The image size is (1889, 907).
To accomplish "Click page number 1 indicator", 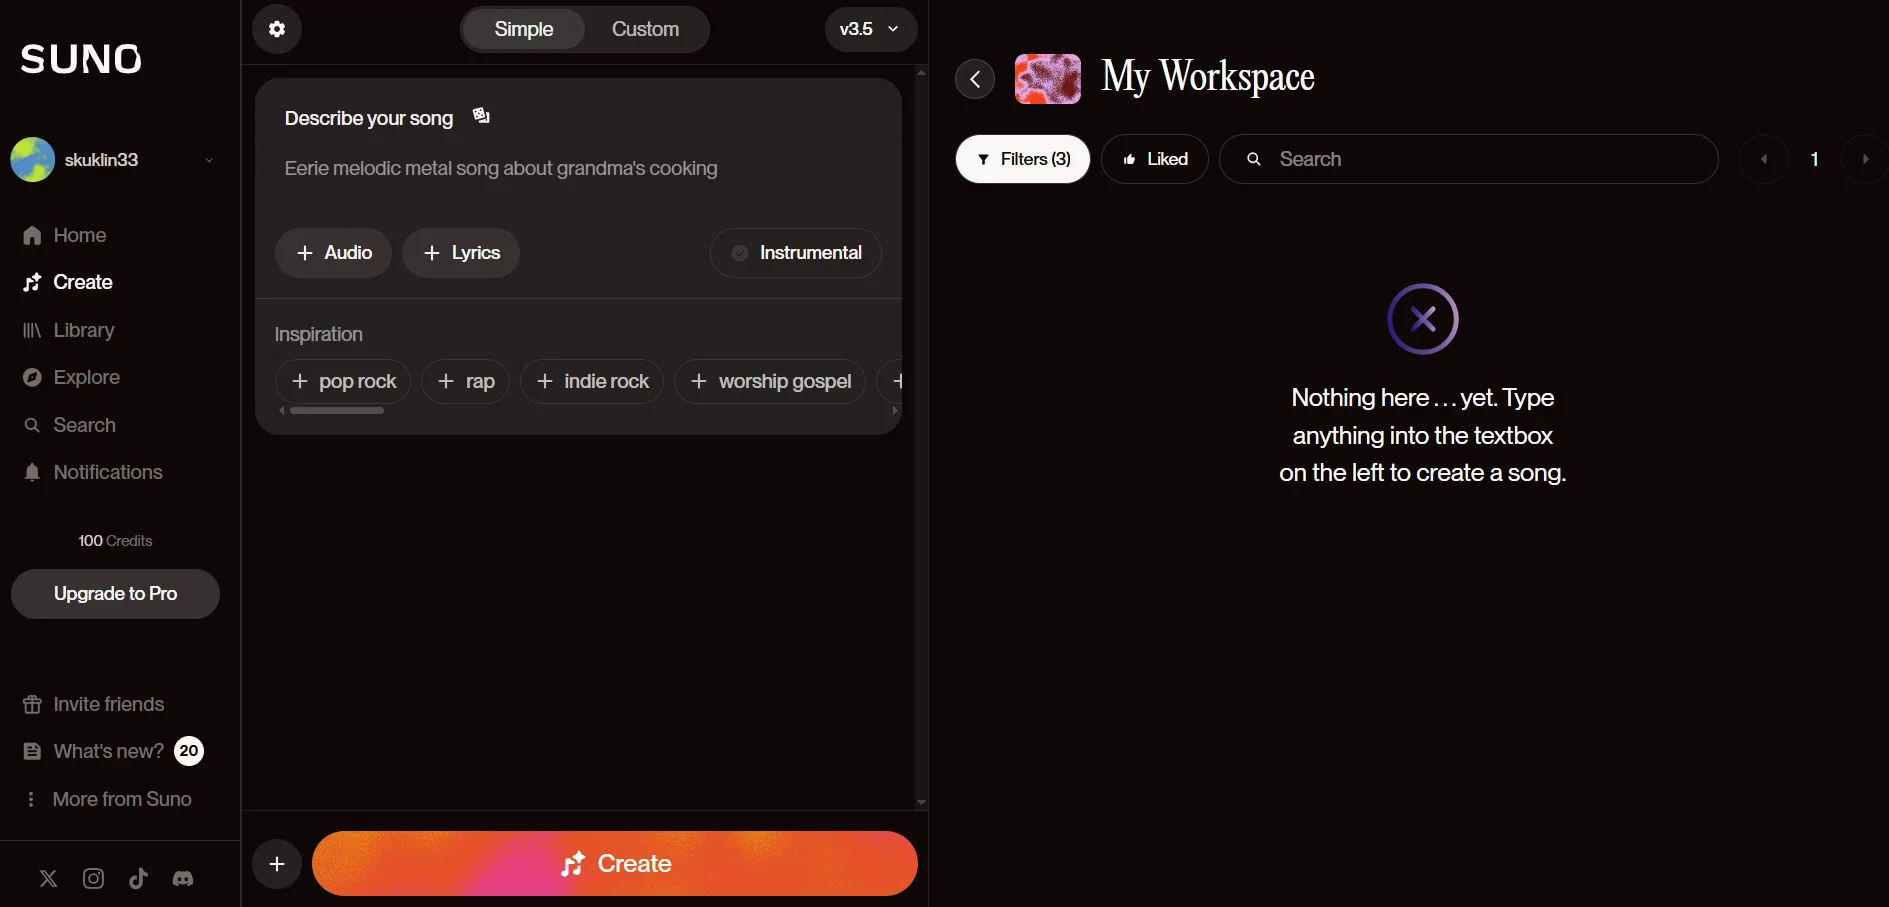I will pos(1815,159).
